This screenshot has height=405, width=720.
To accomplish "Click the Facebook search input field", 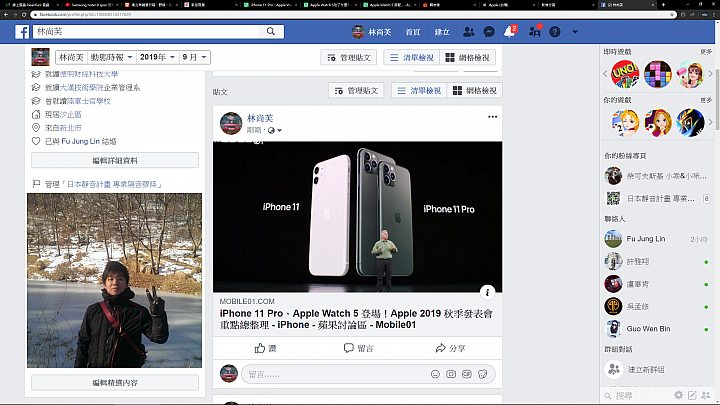I will pyautogui.click(x=146, y=31).
